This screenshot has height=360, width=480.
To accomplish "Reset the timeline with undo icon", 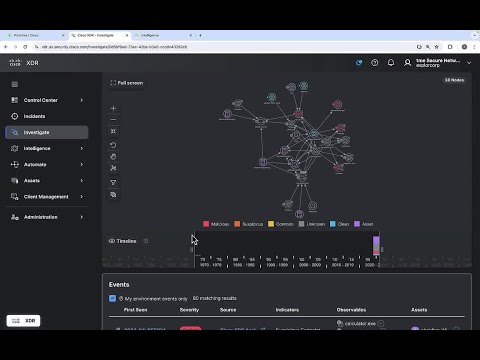I will (x=146, y=241).
